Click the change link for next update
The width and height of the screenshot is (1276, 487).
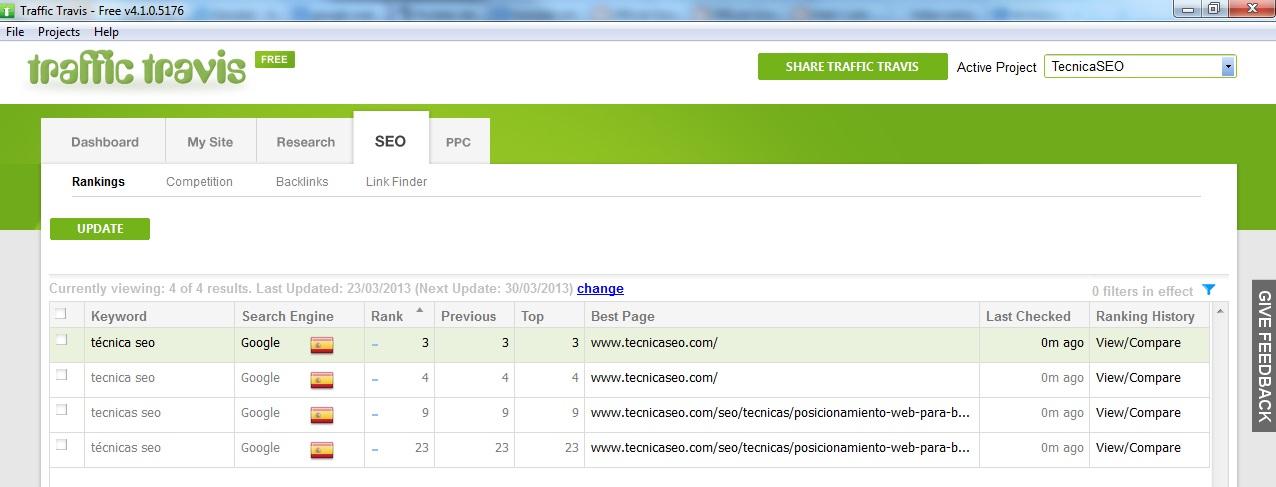tap(600, 289)
